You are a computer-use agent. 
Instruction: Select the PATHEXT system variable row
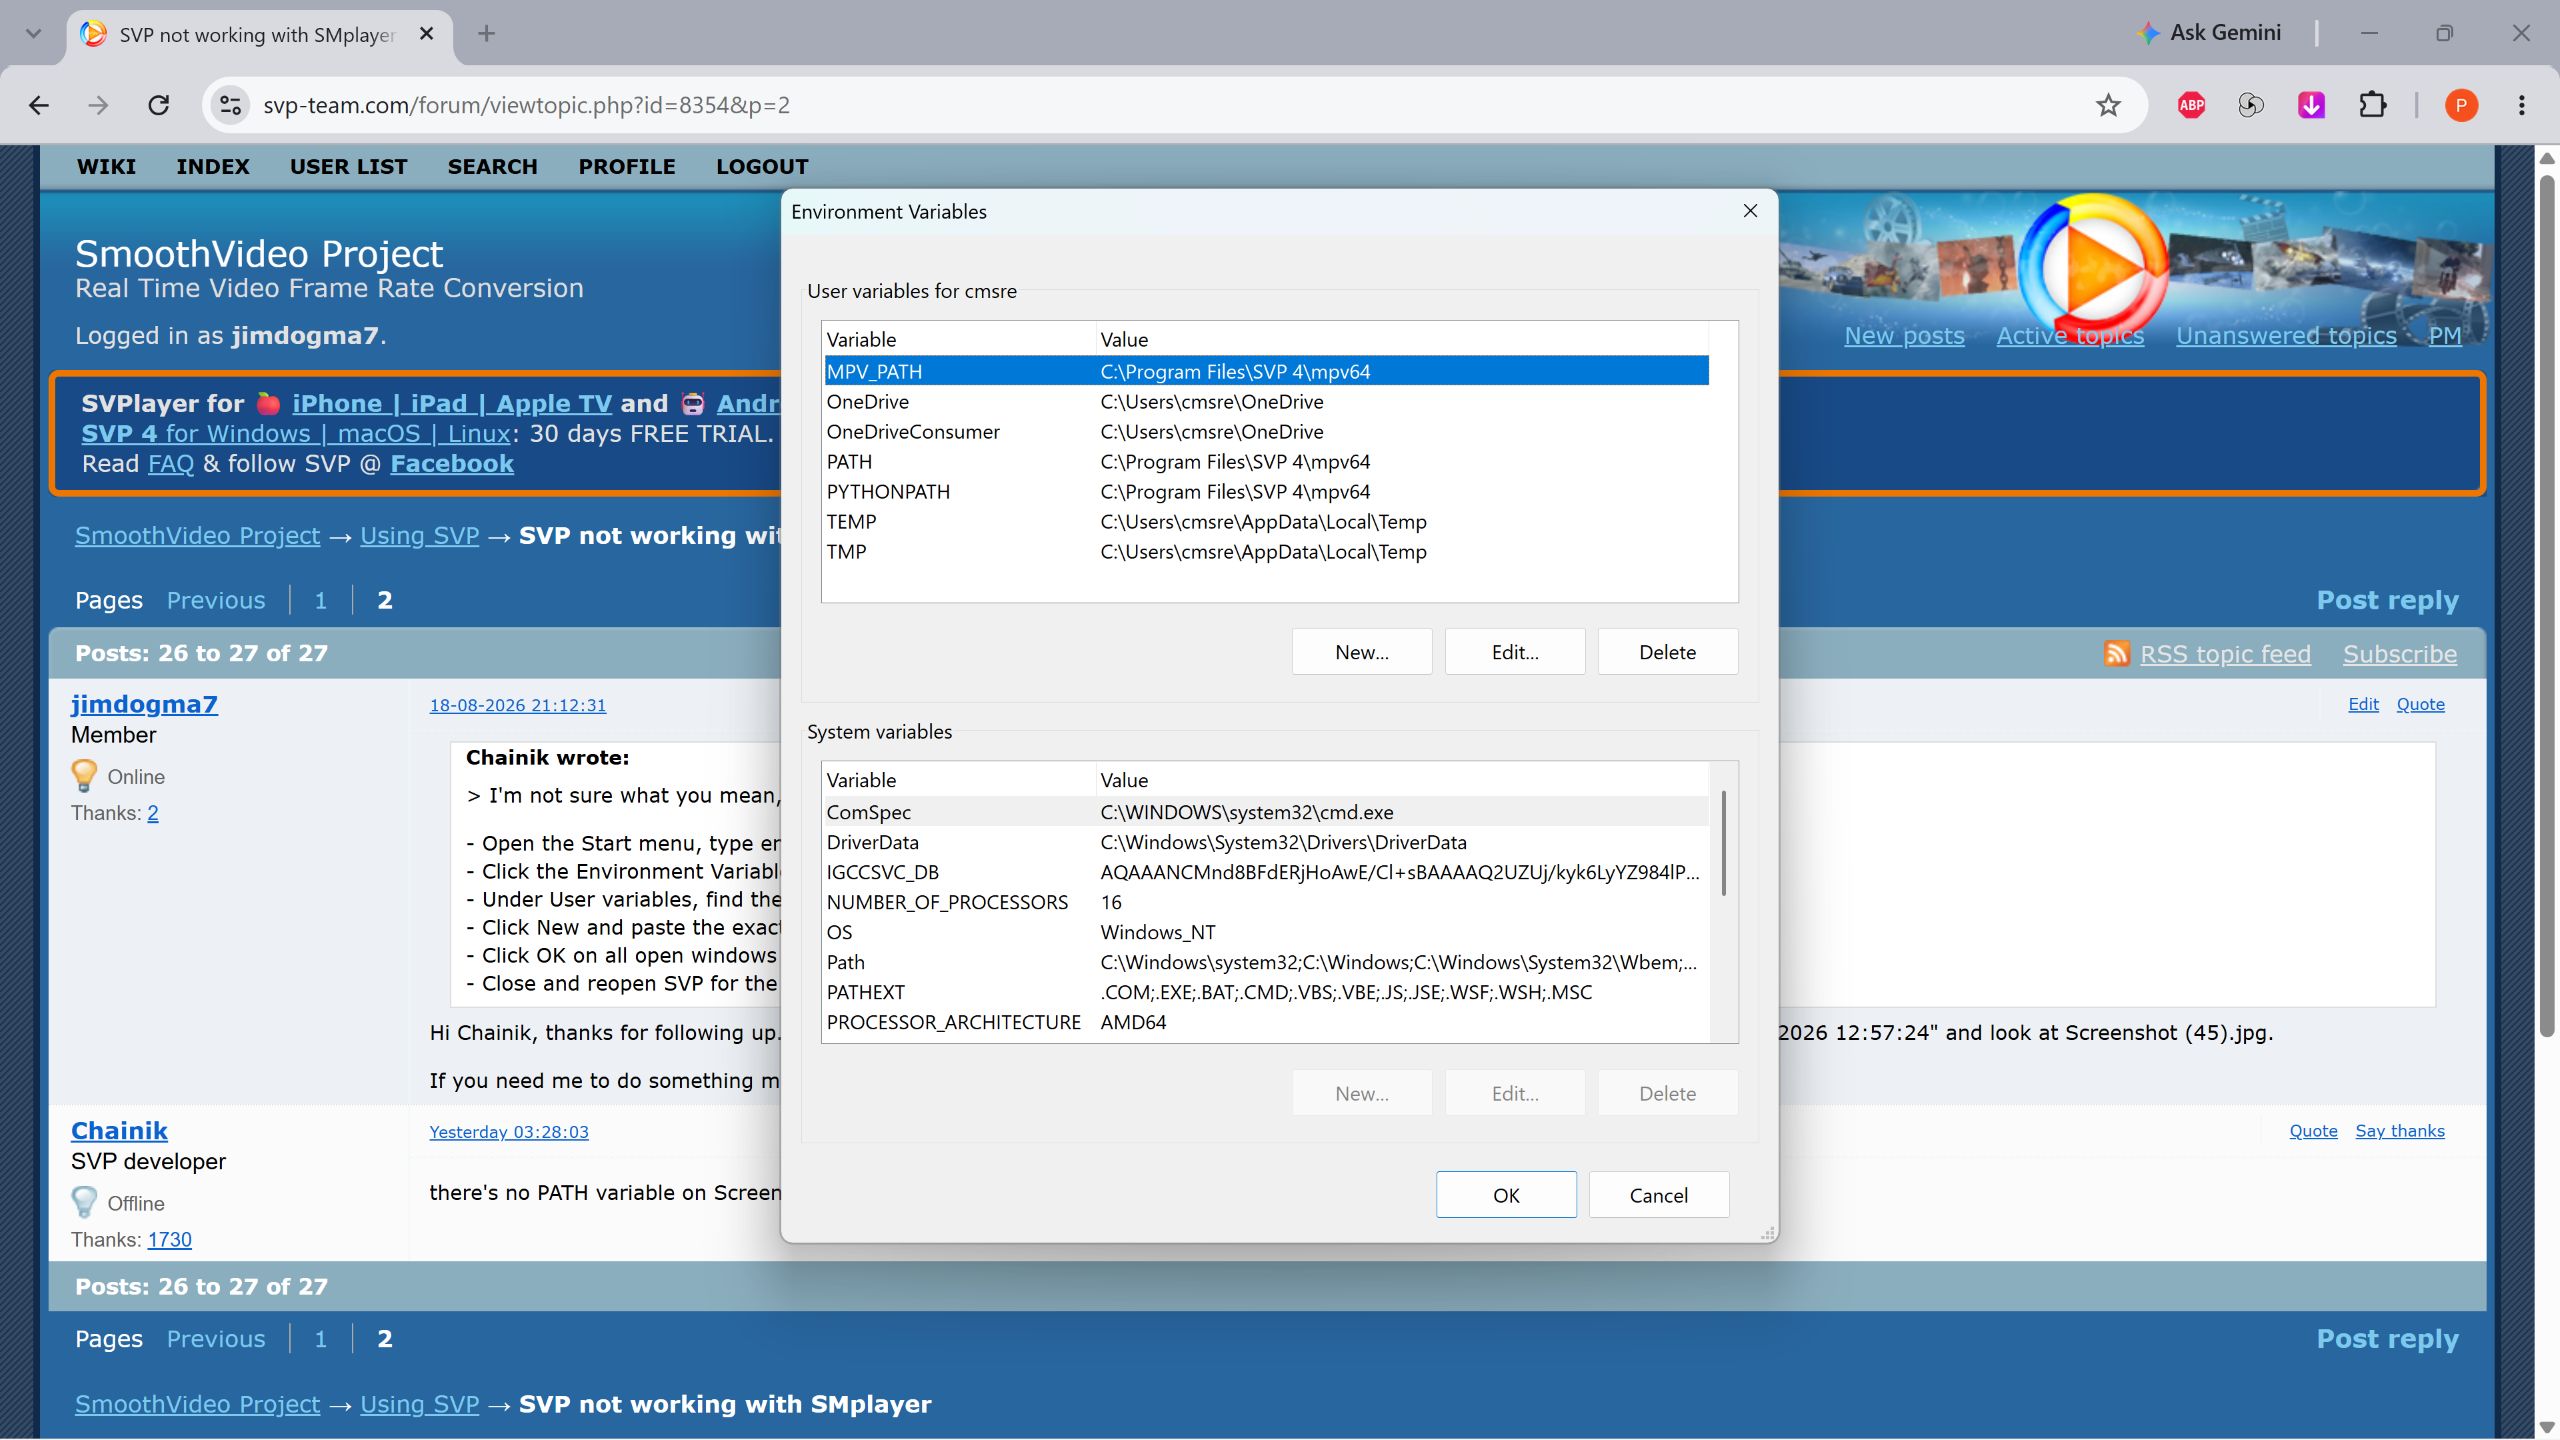tap(1266, 992)
